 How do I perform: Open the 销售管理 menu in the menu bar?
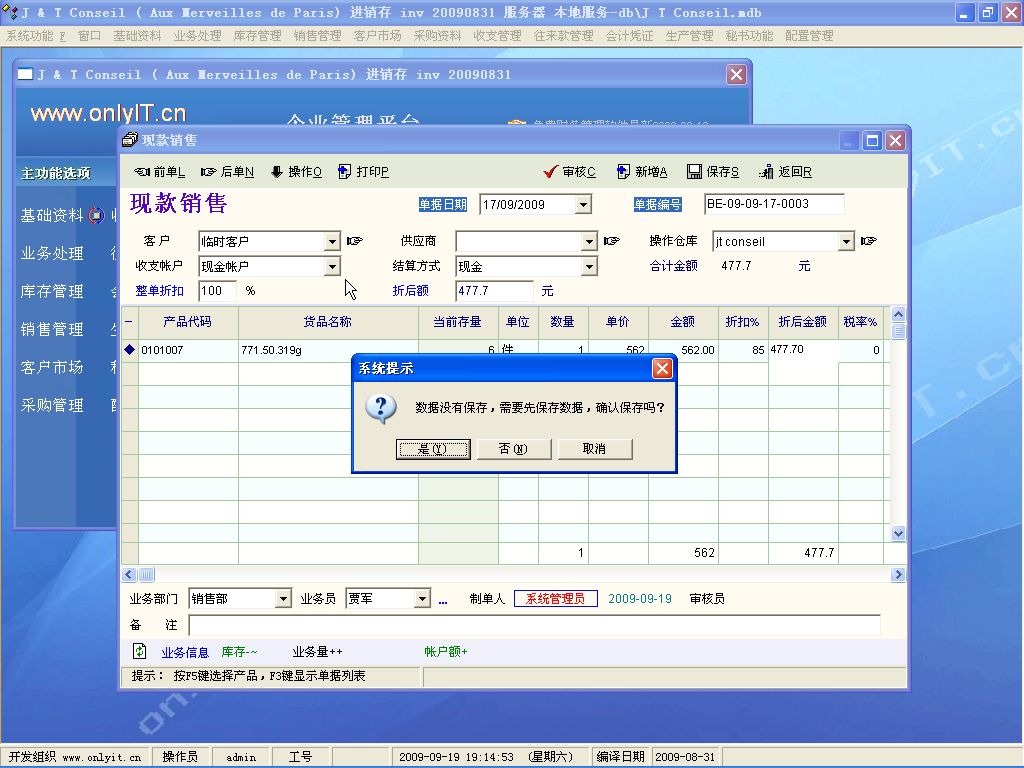[x=317, y=35]
